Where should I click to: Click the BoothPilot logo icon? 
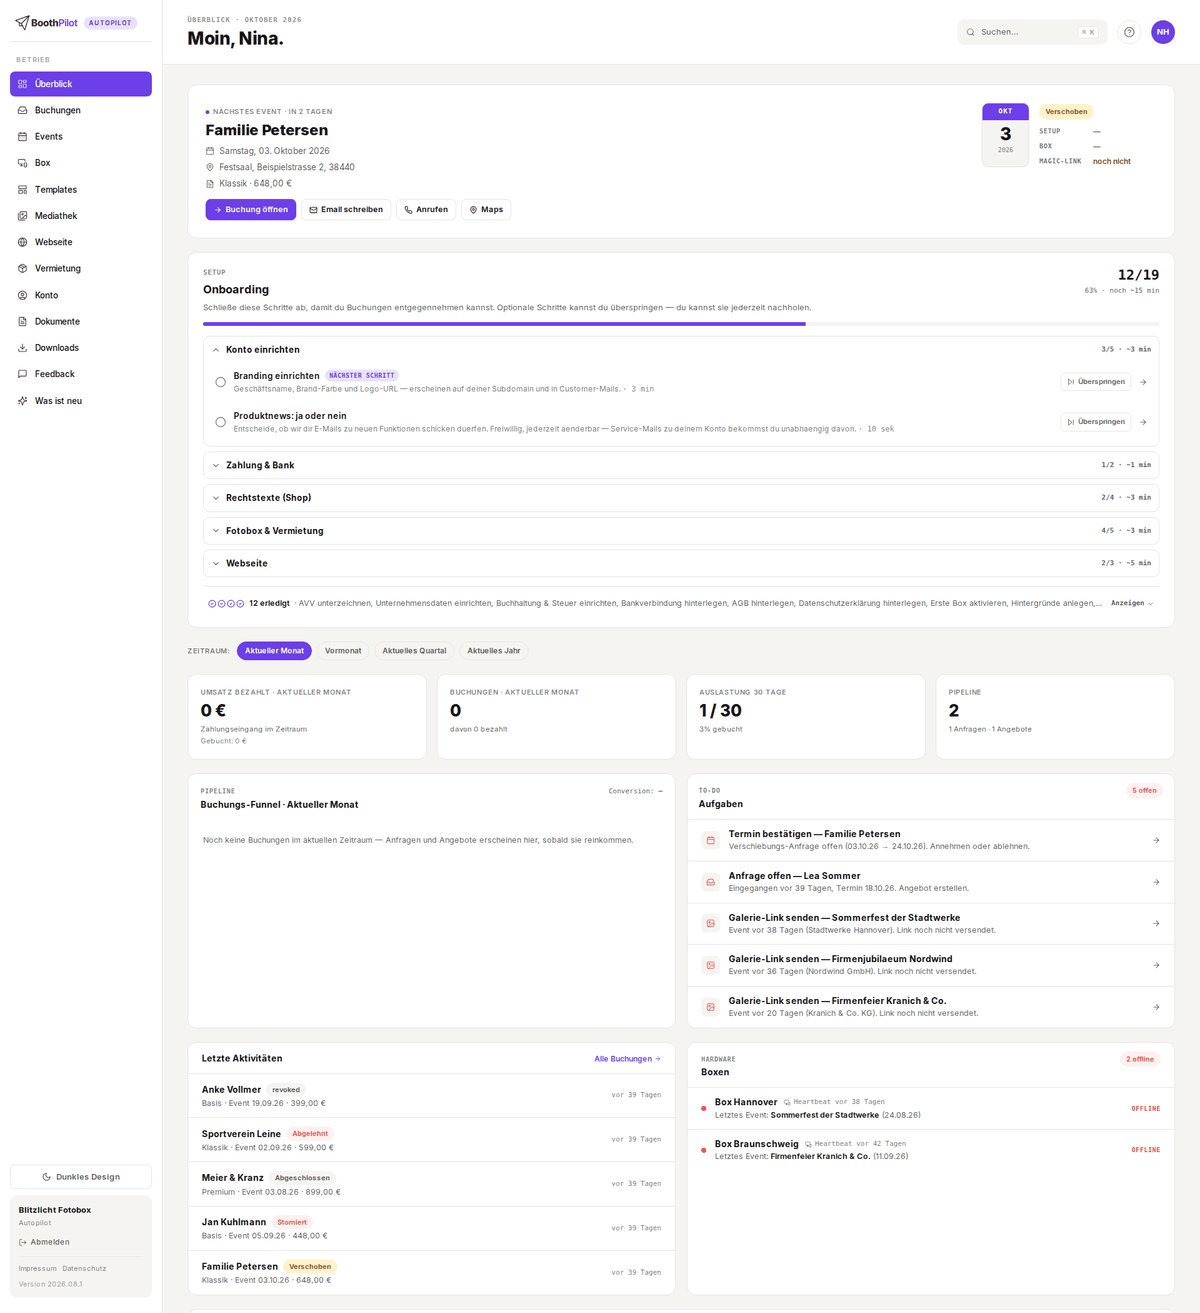pos(22,22)
